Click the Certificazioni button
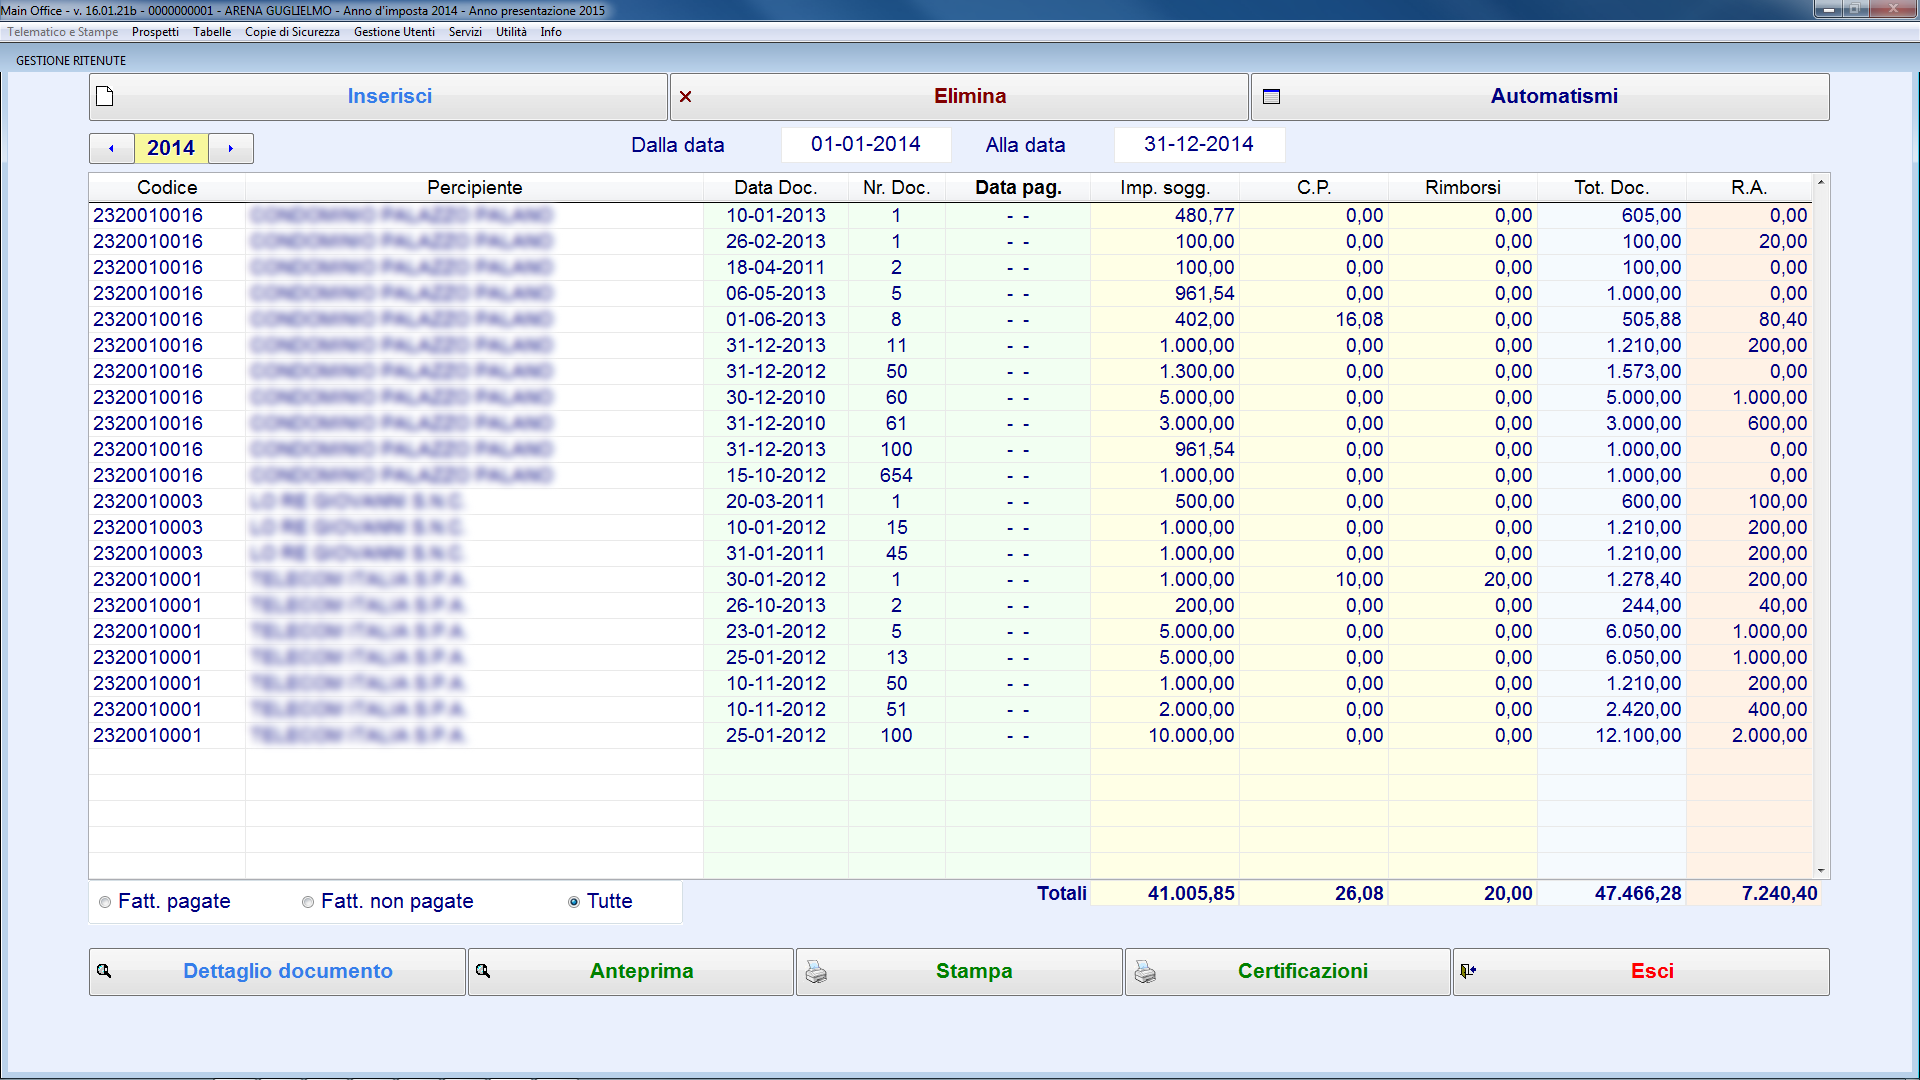1920x1080 pixels. [1288, 972]
